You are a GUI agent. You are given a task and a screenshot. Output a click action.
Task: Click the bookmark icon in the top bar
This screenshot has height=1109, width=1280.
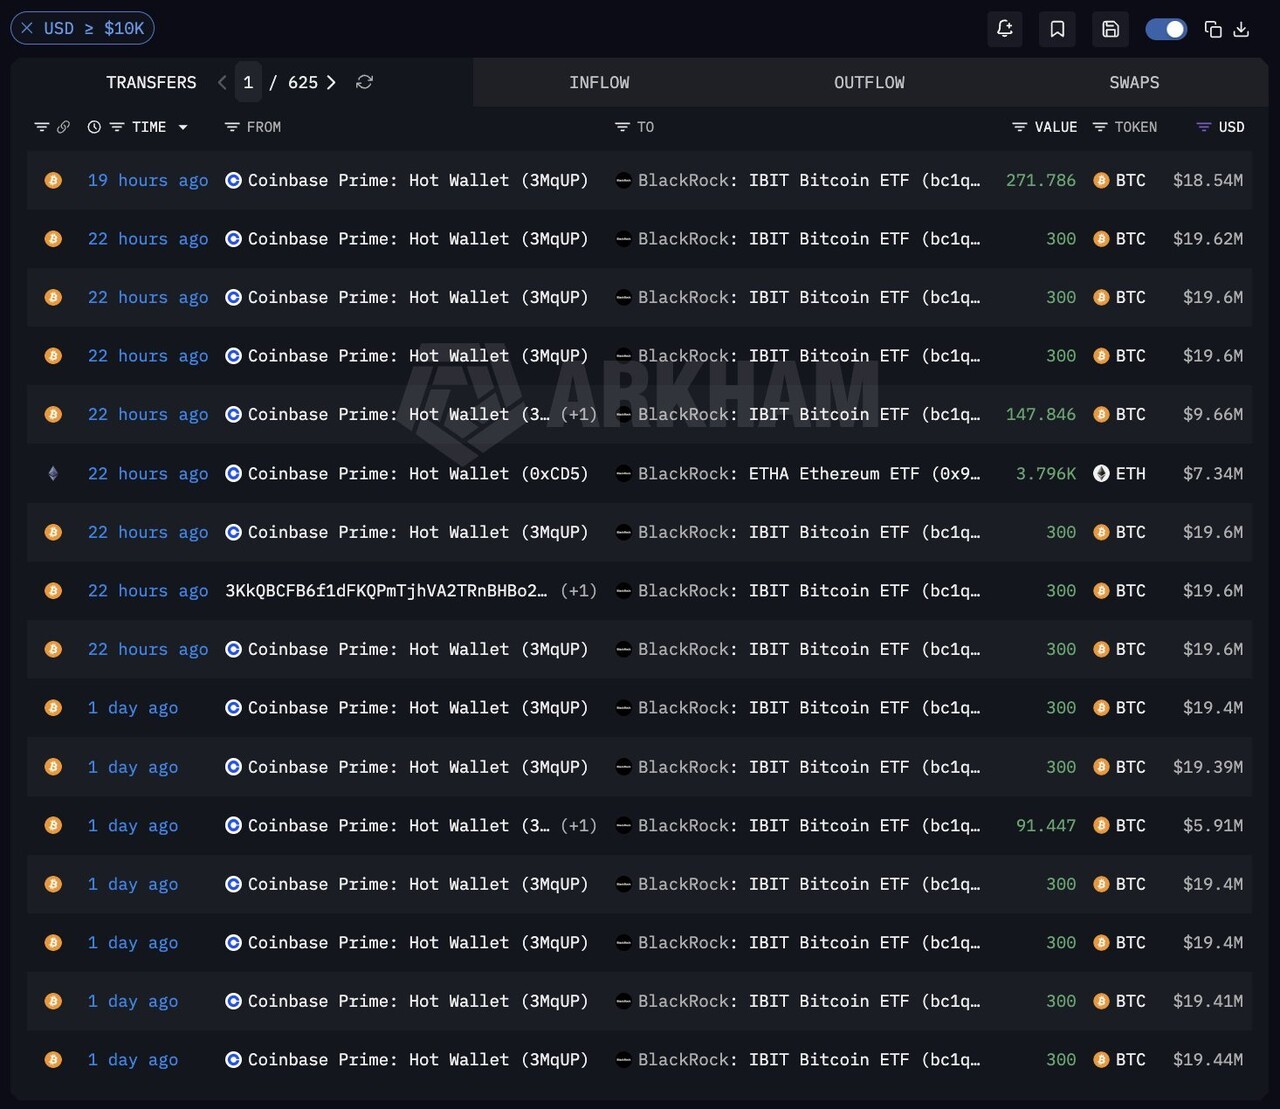coord(1057,29)
